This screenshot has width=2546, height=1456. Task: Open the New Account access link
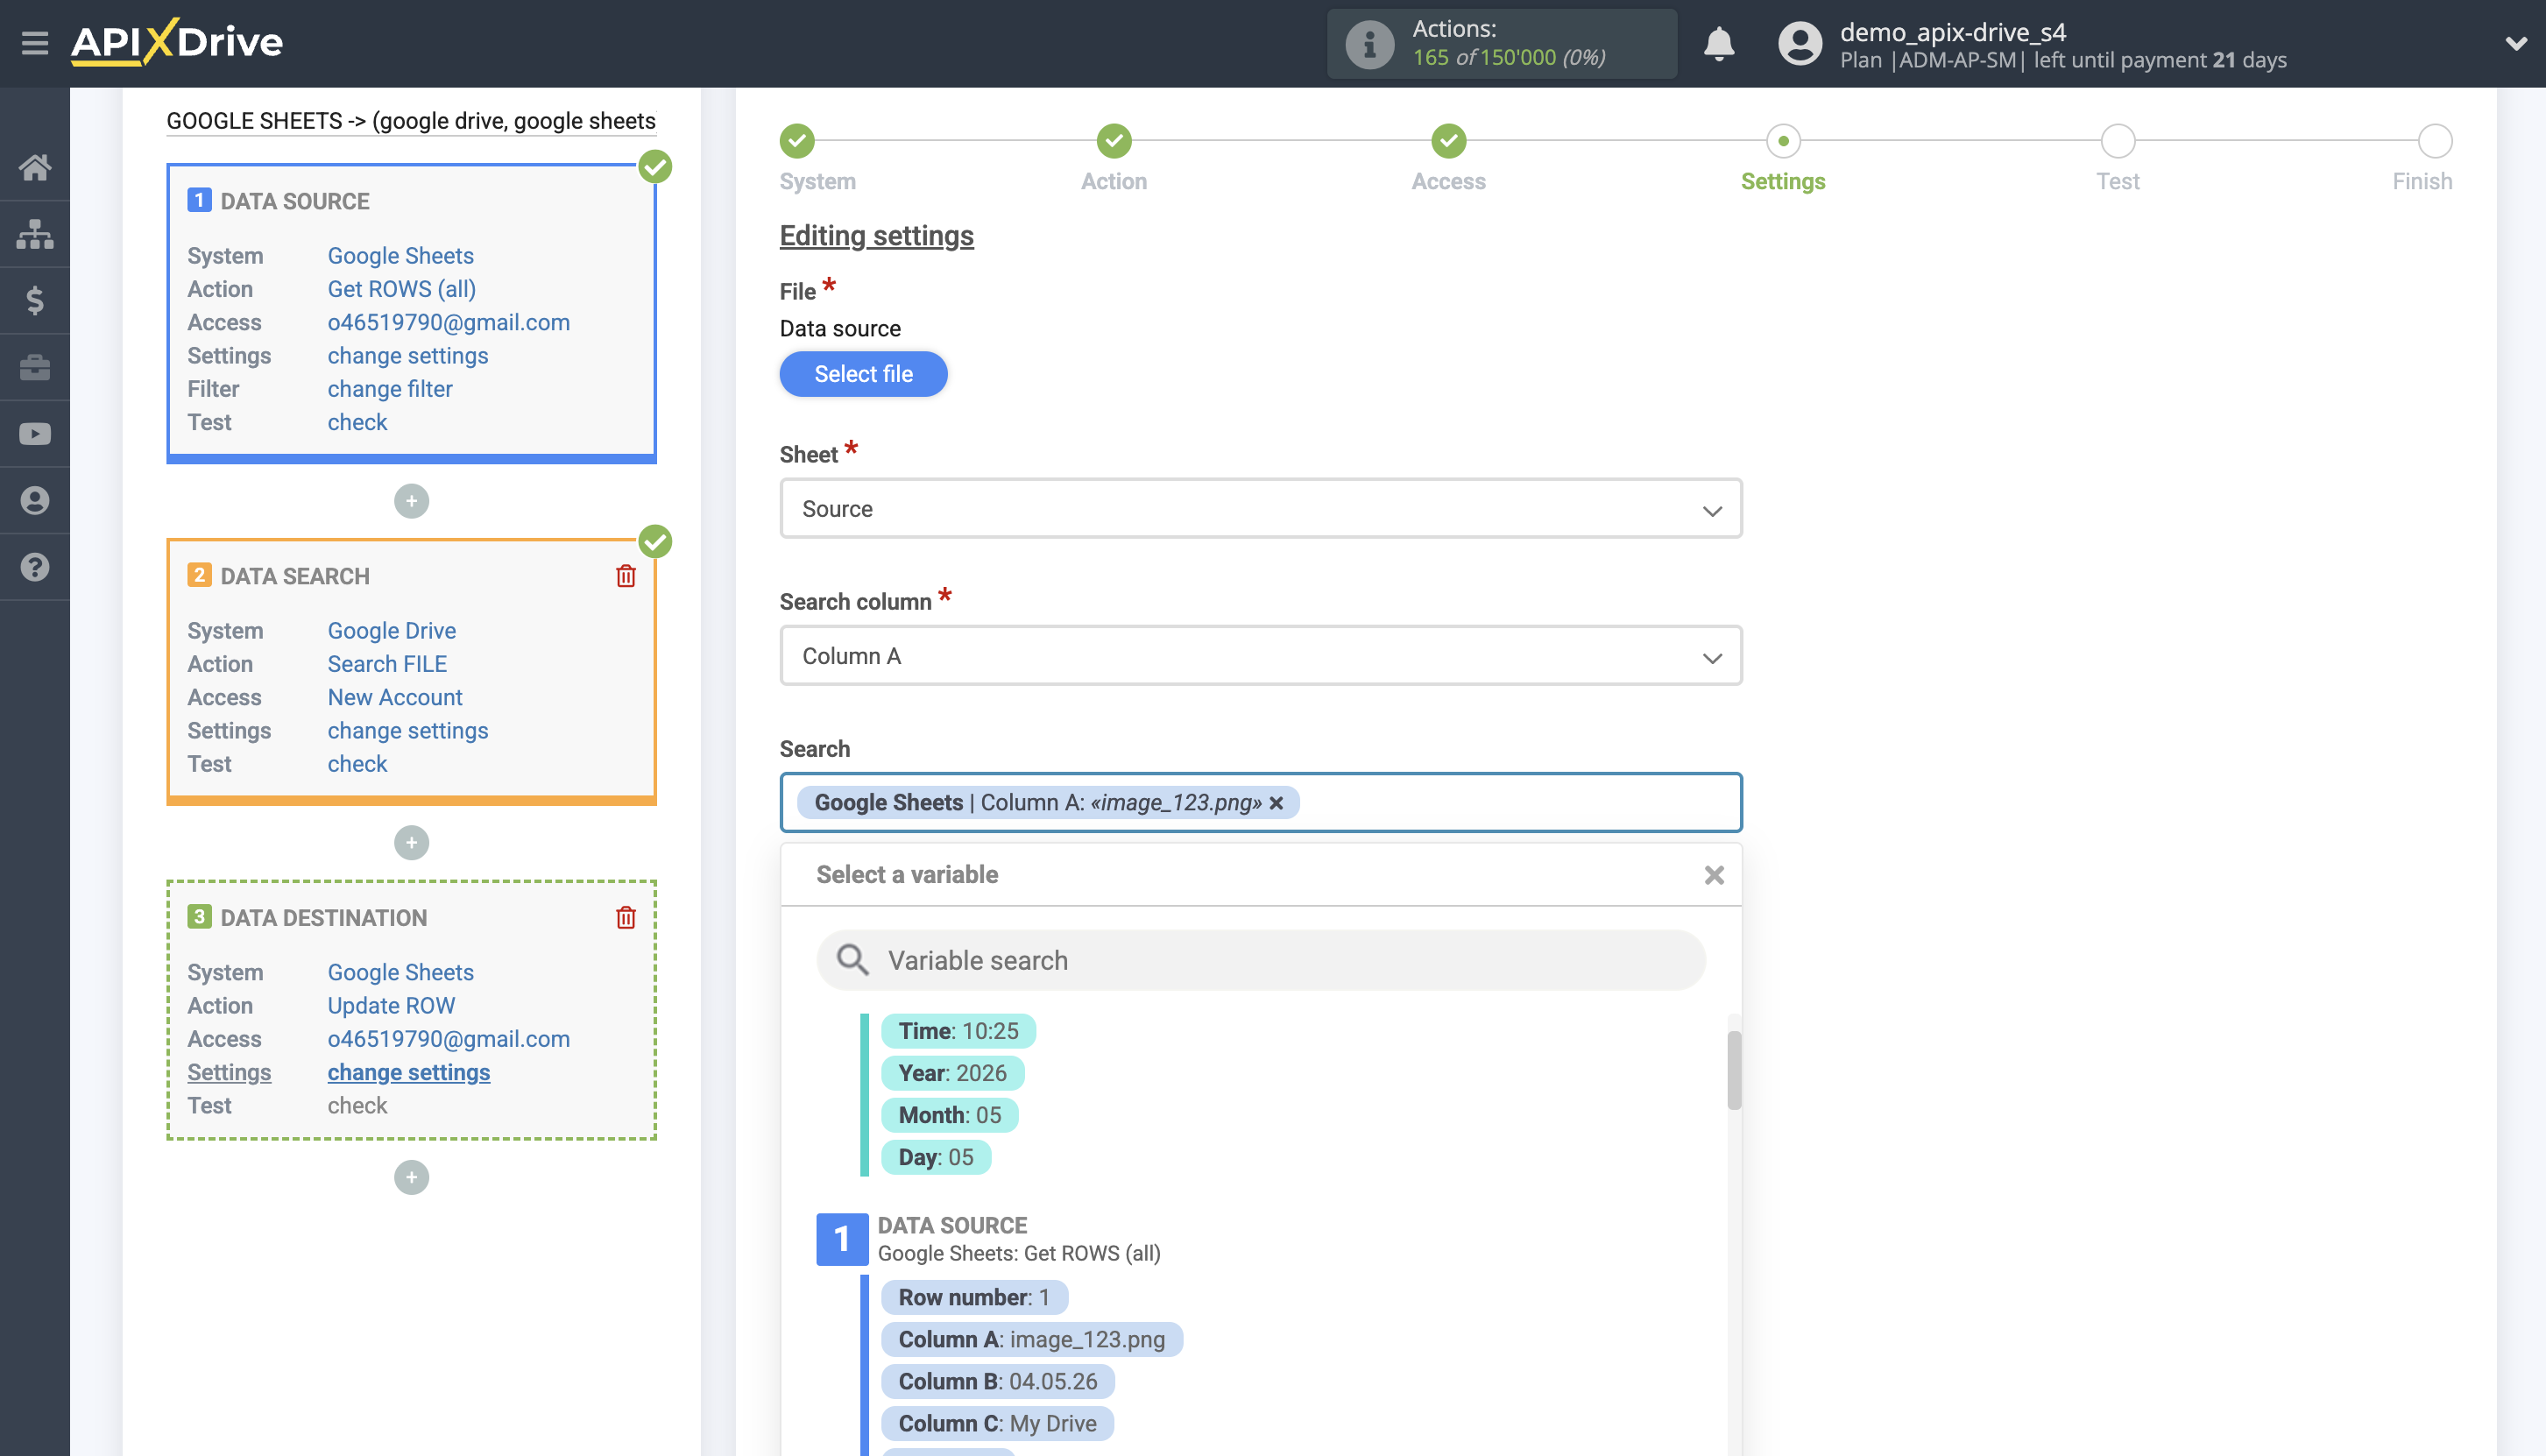395,697
